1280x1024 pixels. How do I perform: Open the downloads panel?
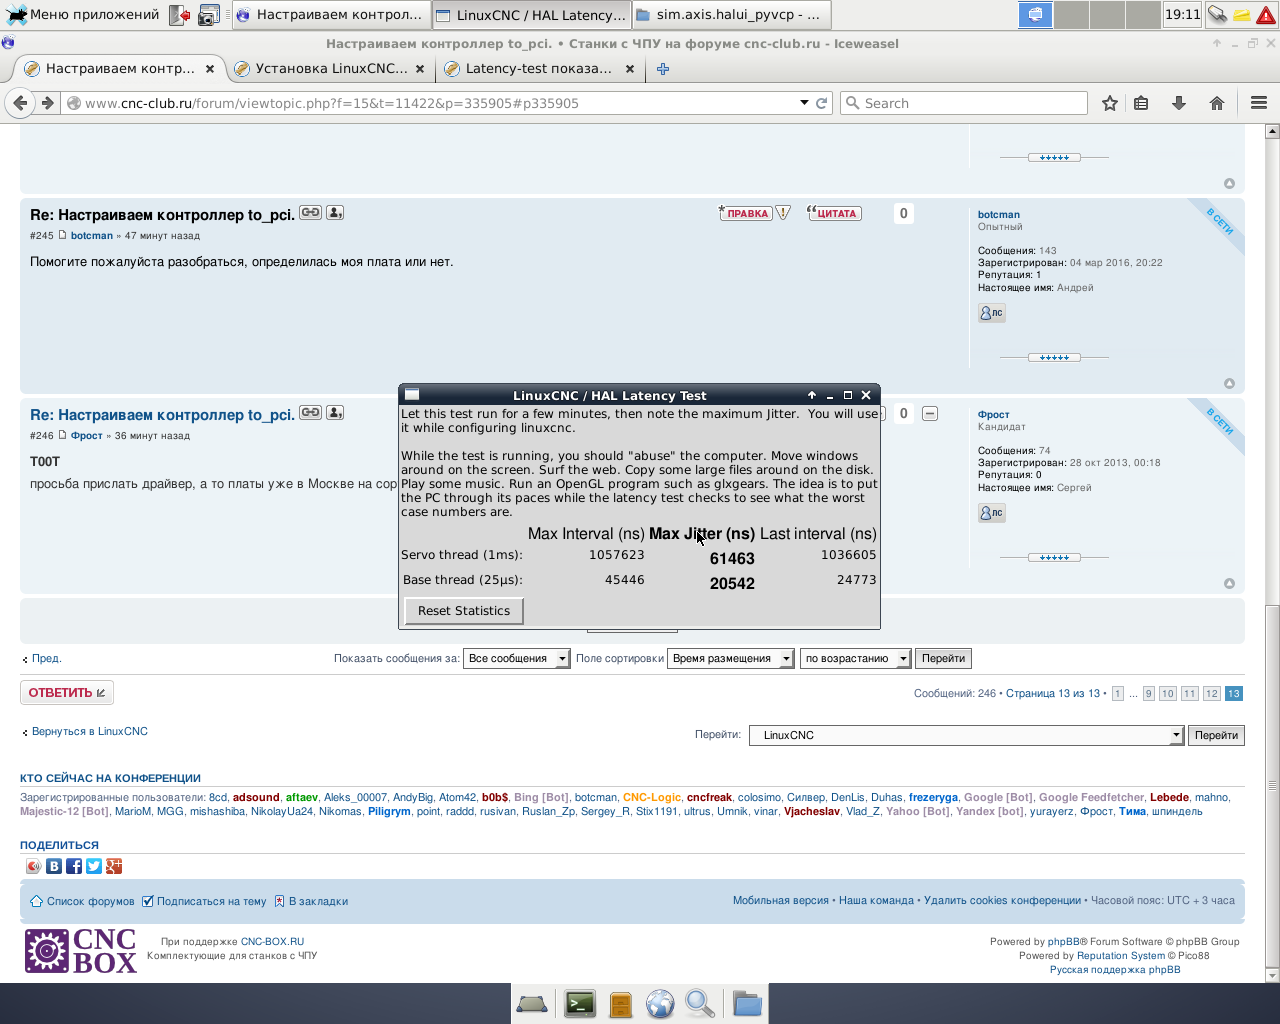point(1179,103)
